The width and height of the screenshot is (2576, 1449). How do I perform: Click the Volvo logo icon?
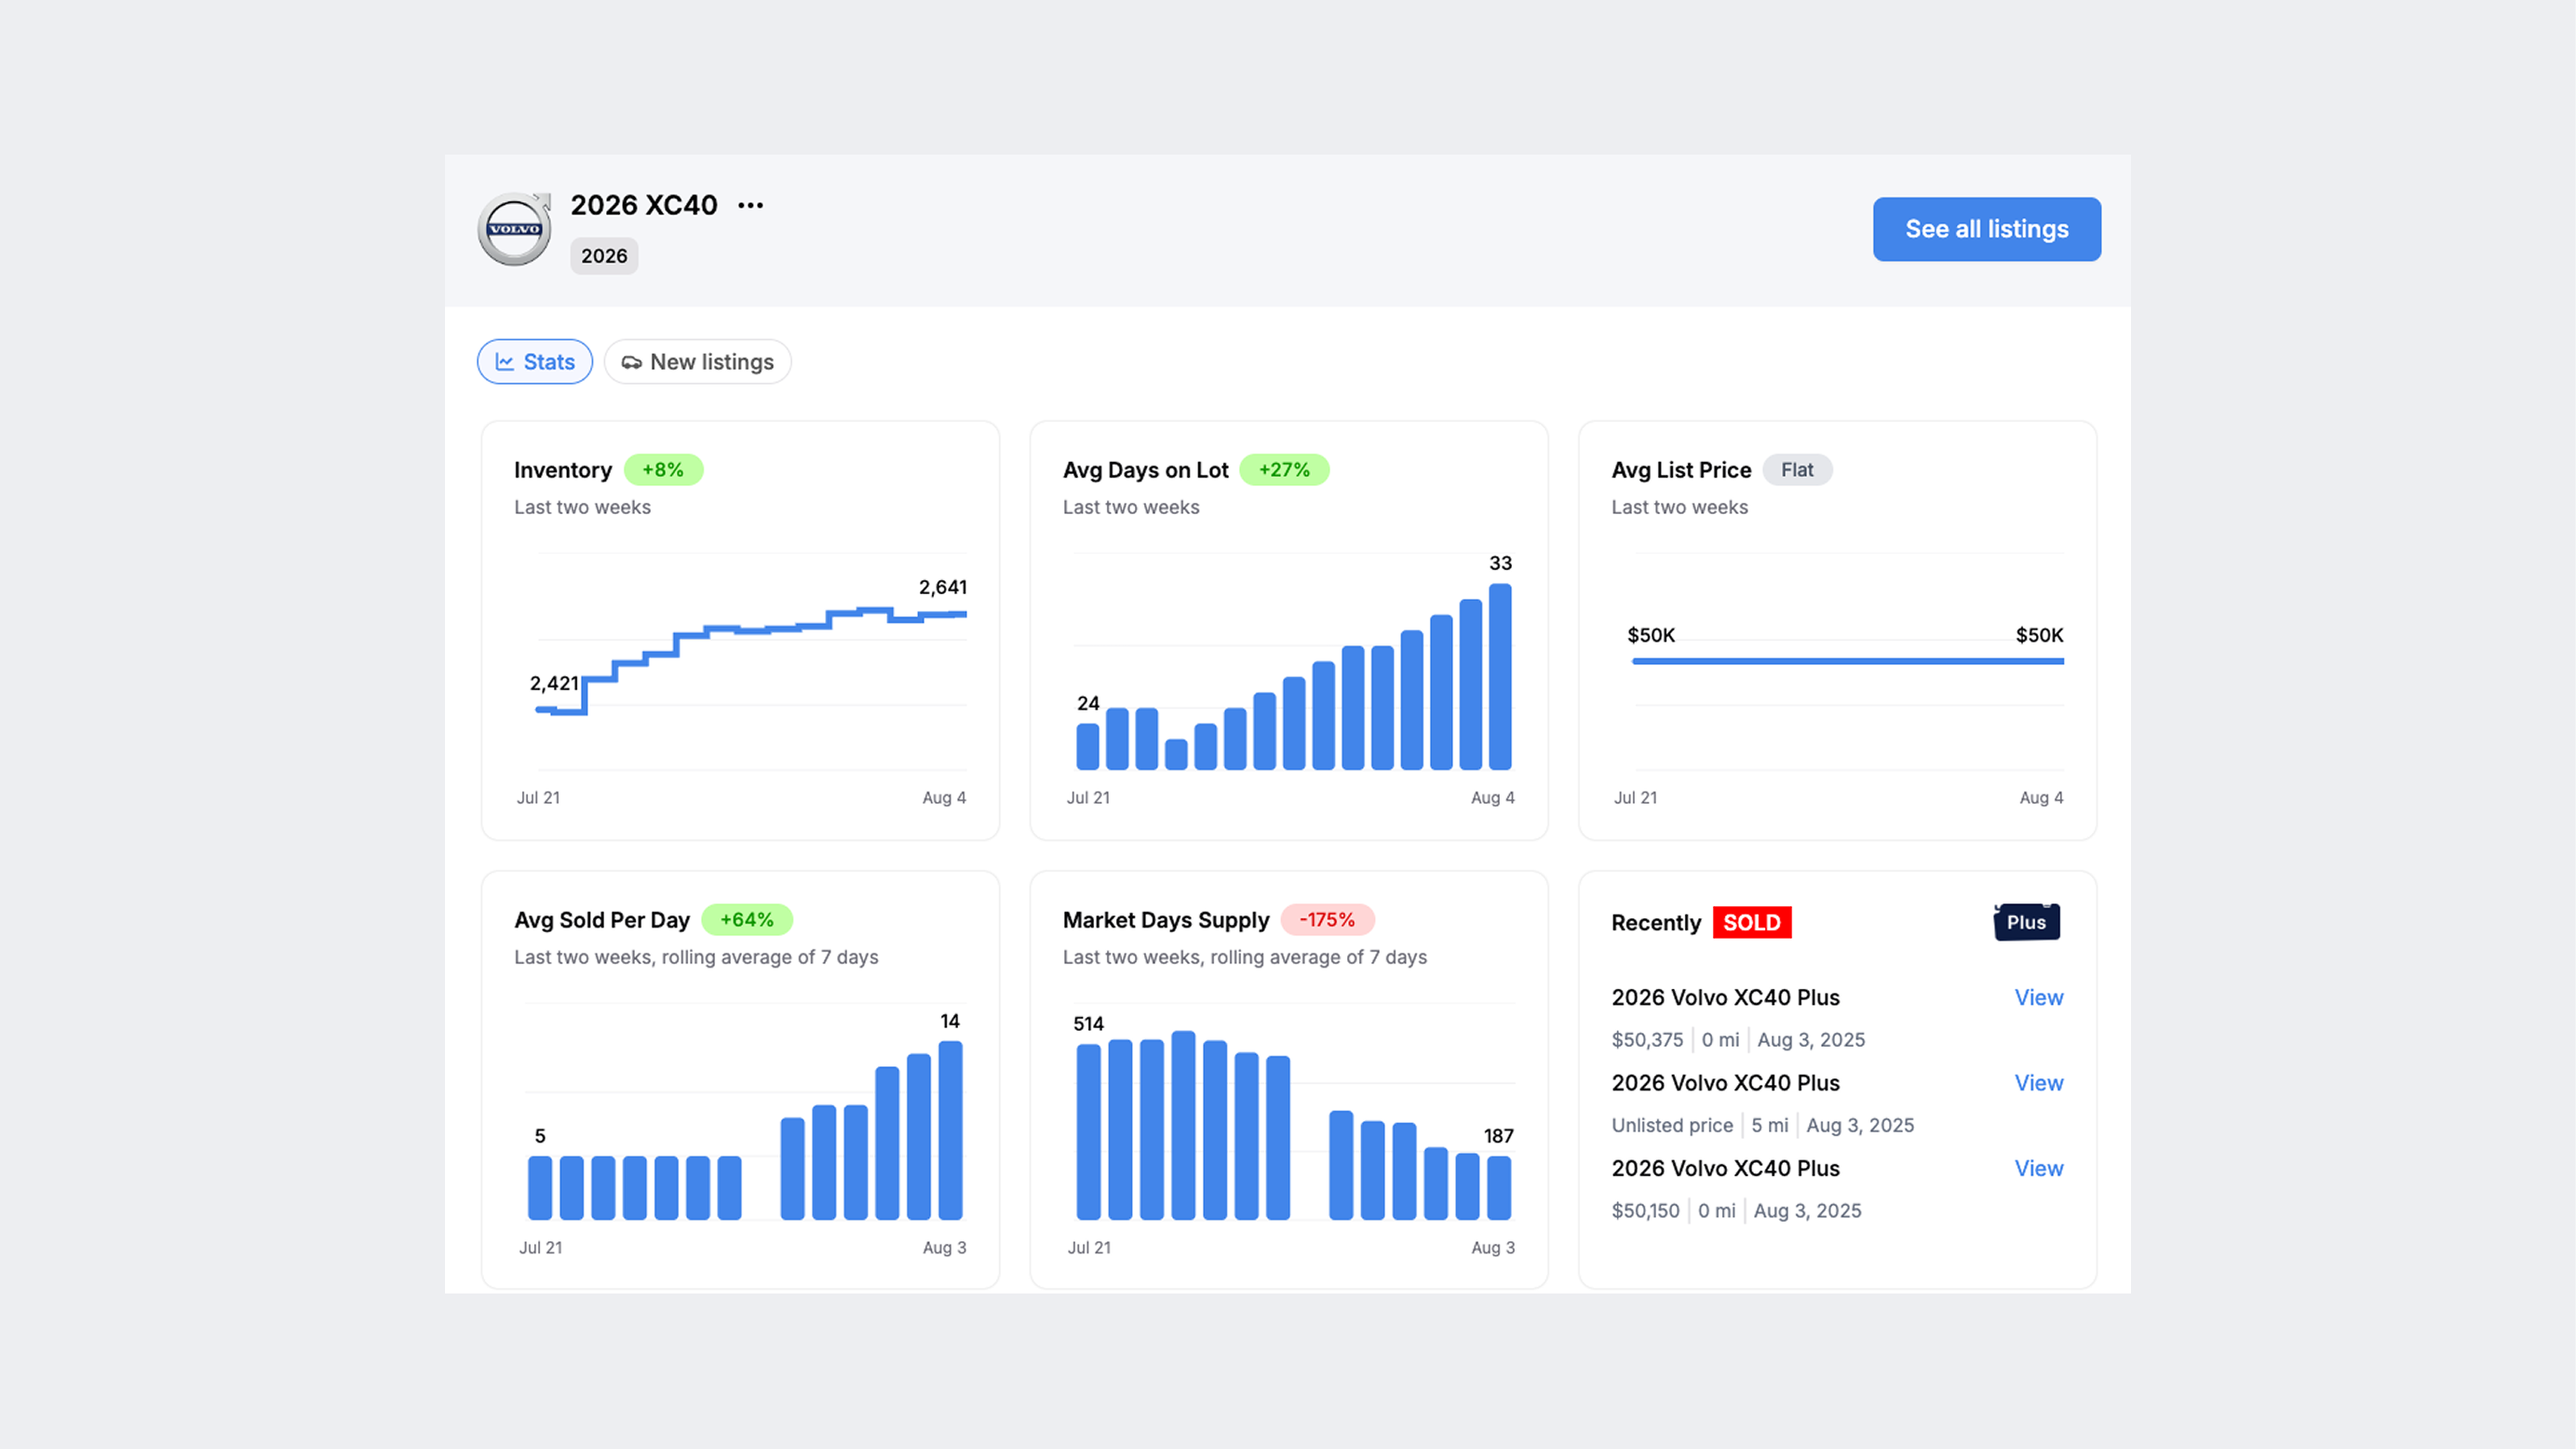pos(514,229)
